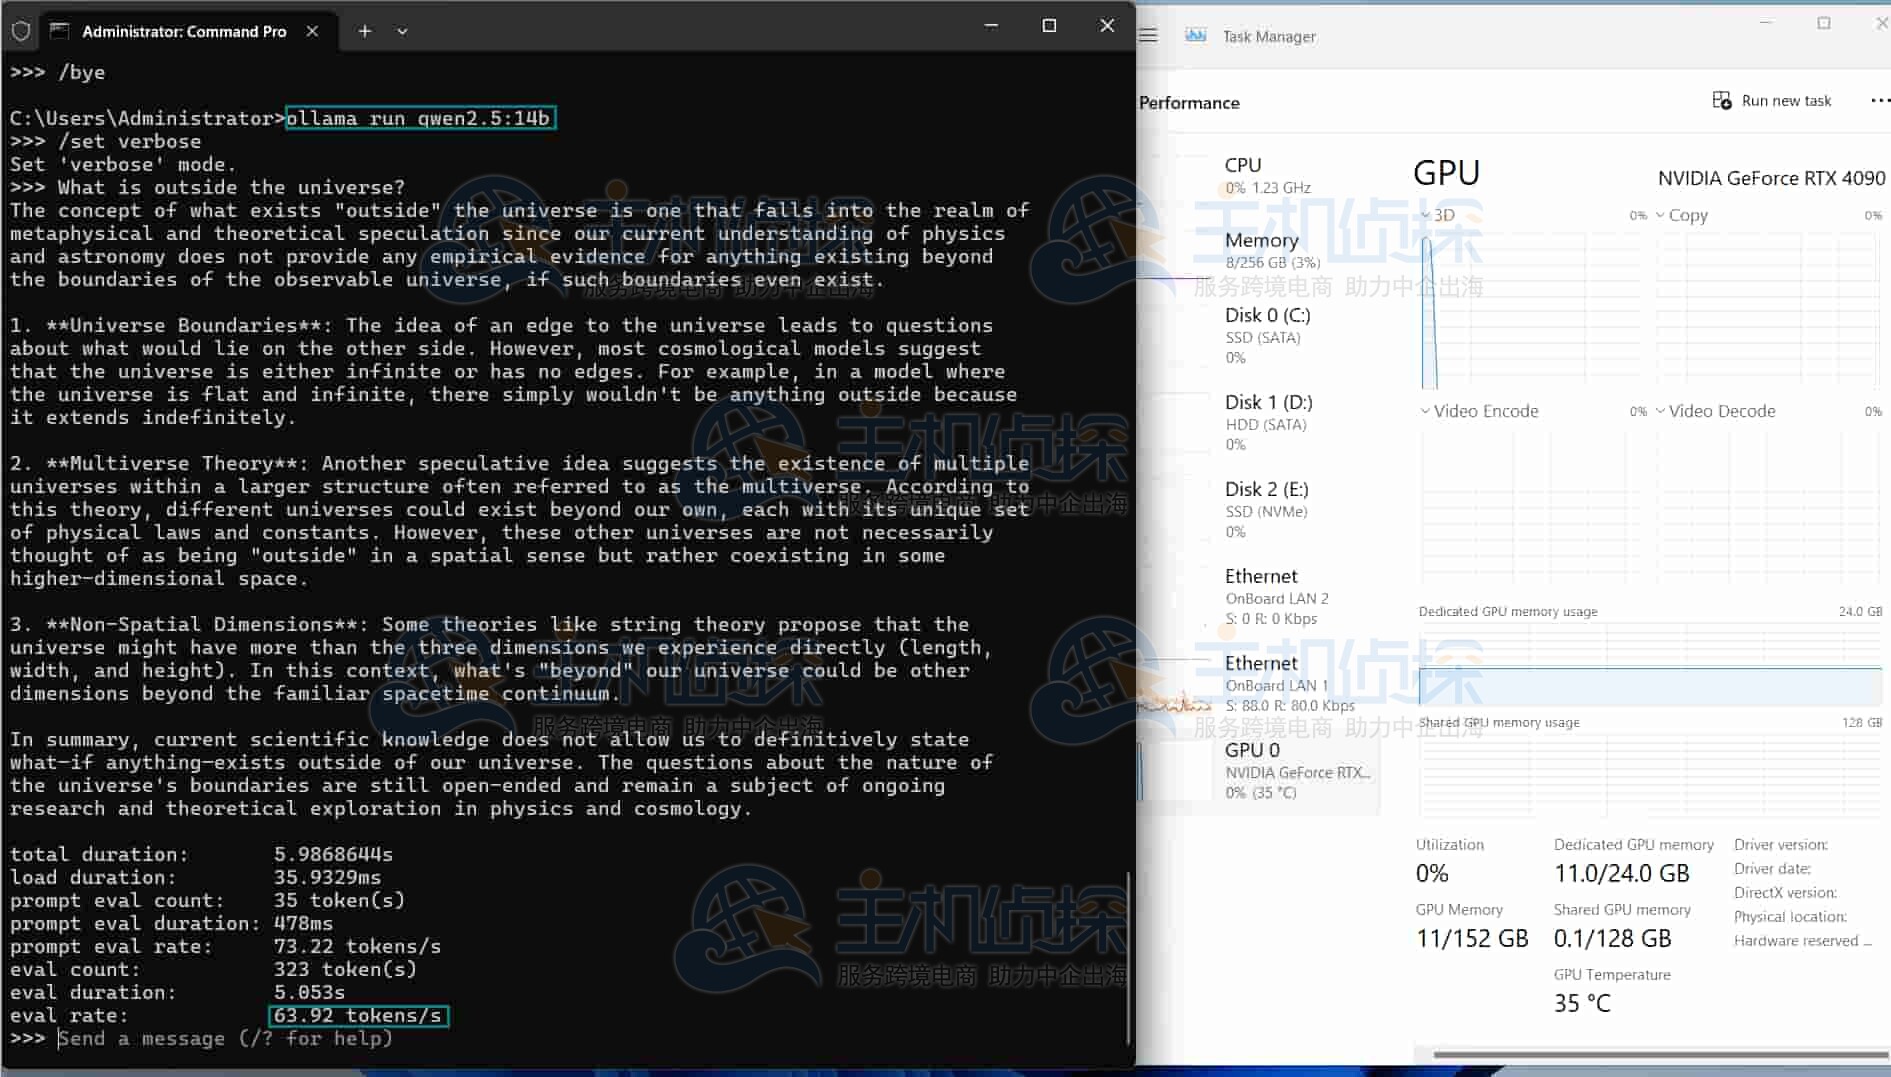Viewport: 1891px width, 1077px height.
Task: Click the Task Manager app icon
Action: 1195,36
